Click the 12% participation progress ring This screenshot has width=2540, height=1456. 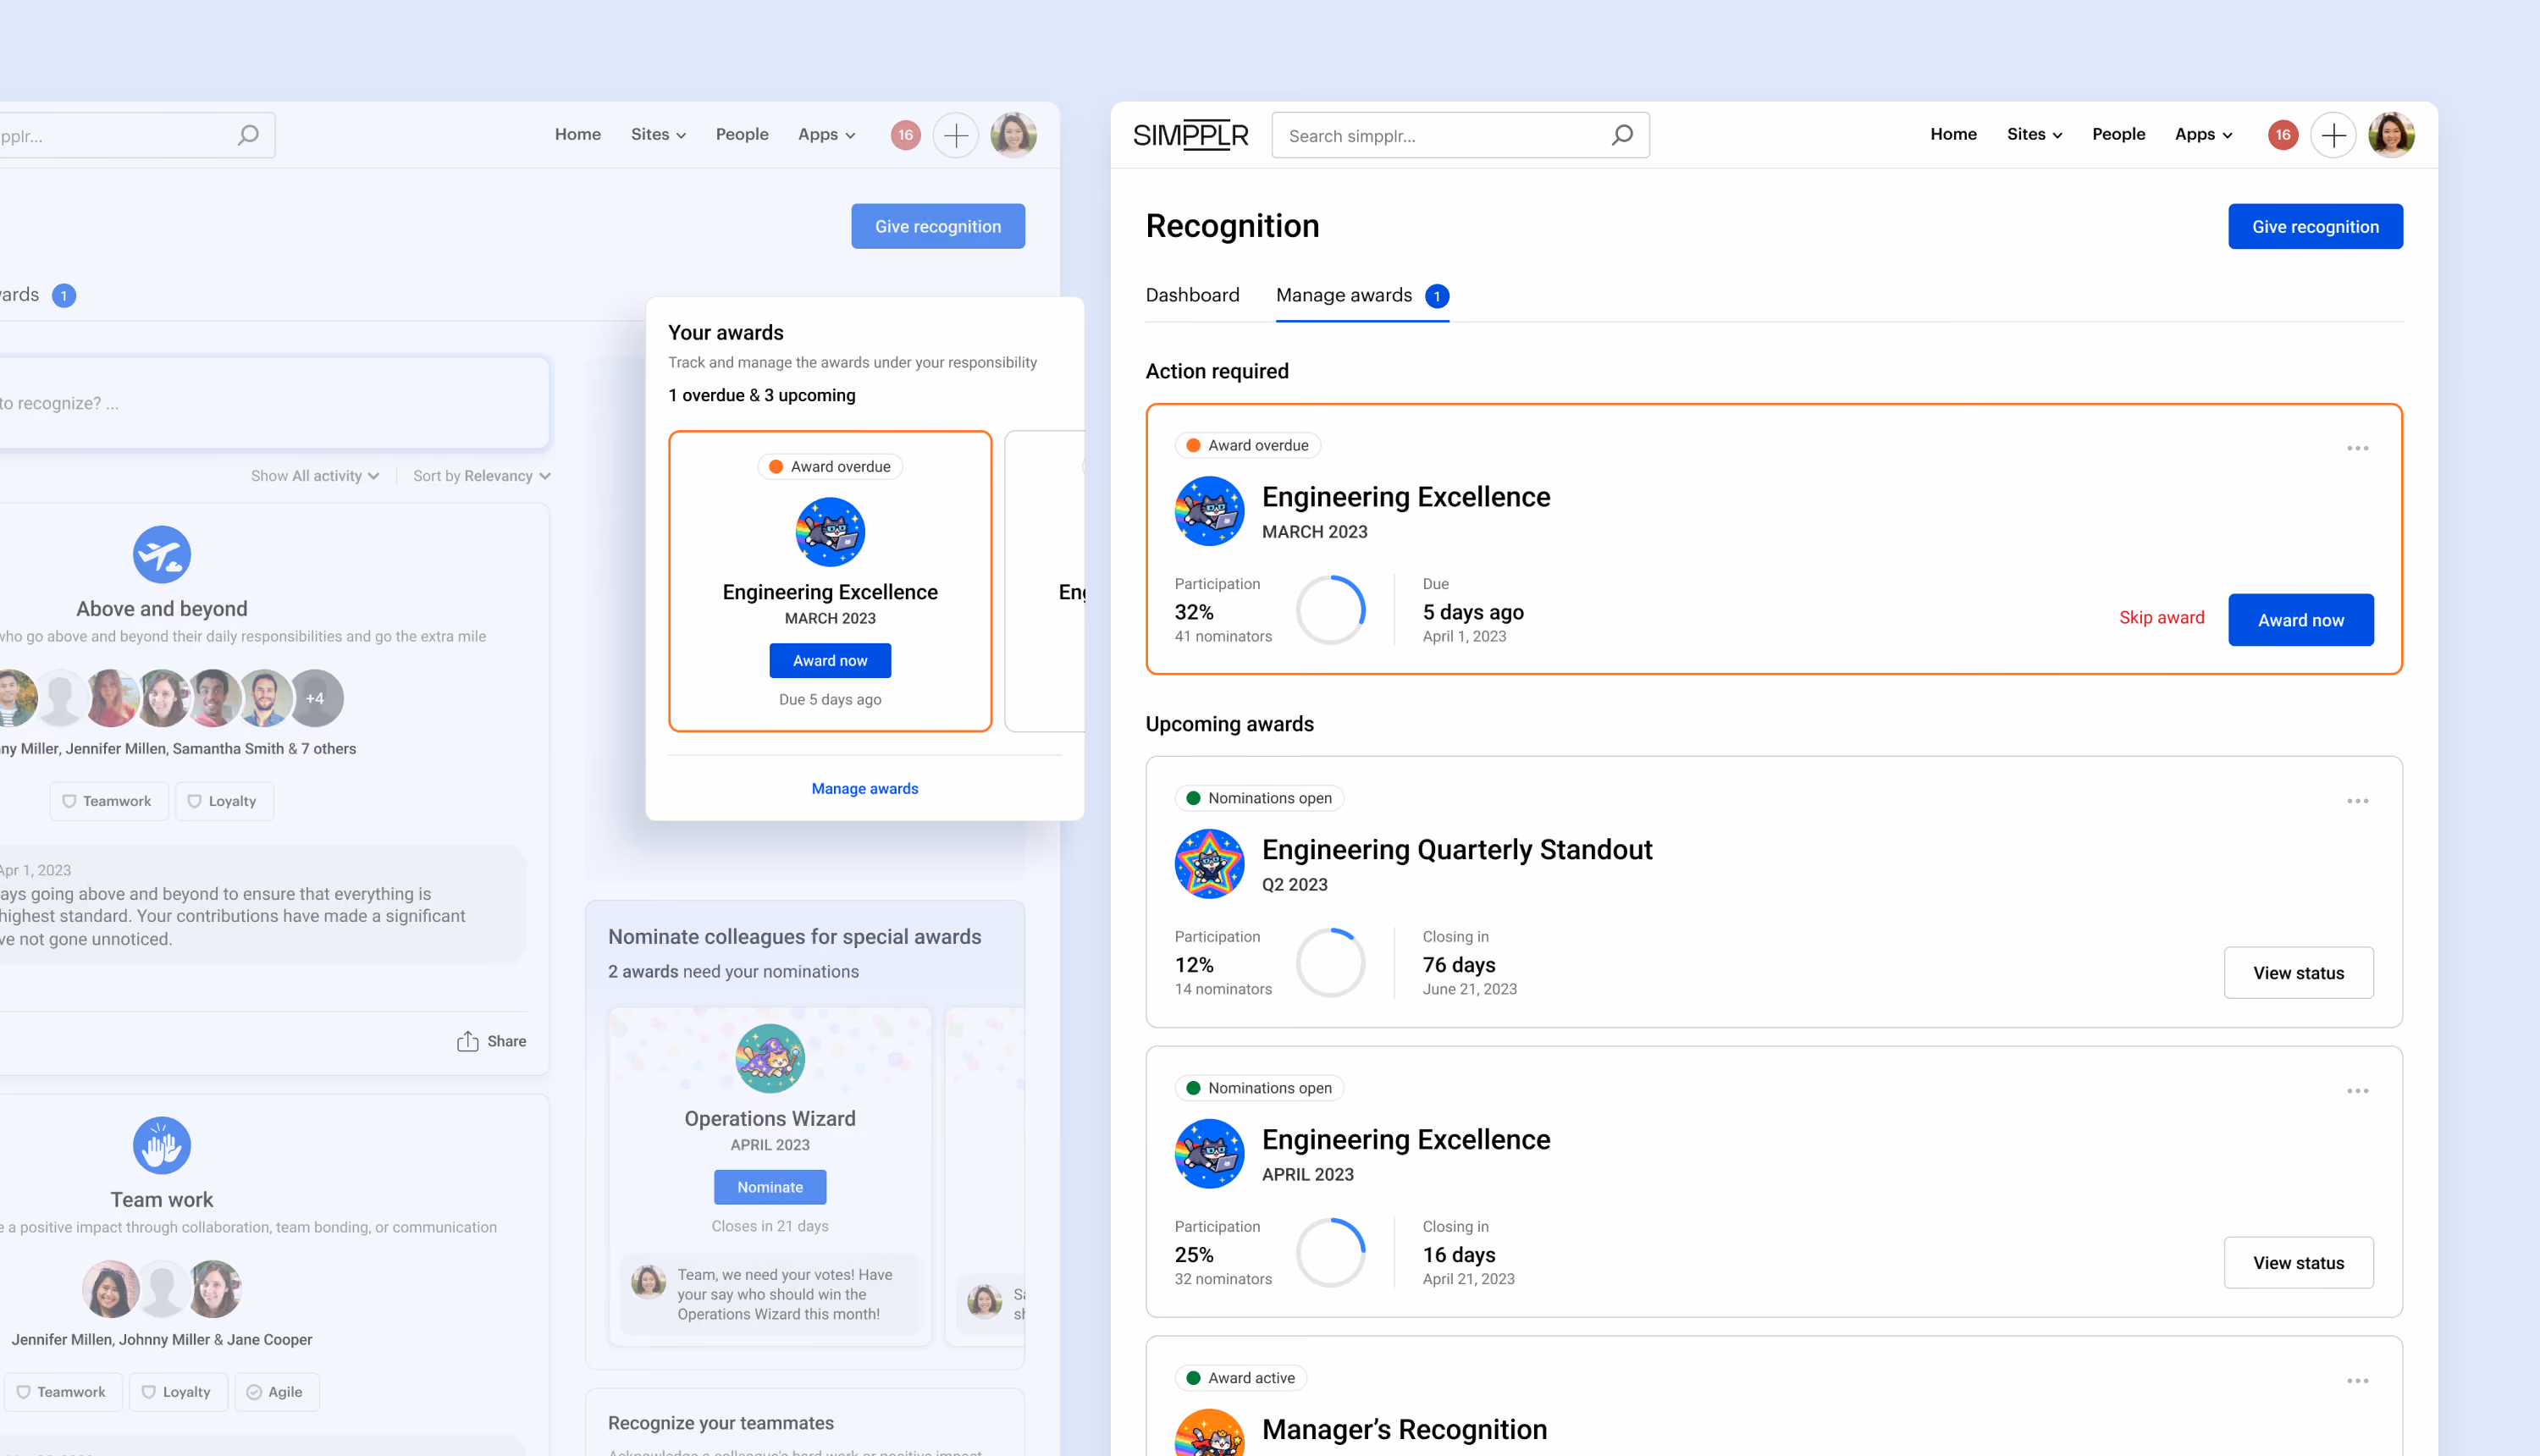[x=1330, y=963]
